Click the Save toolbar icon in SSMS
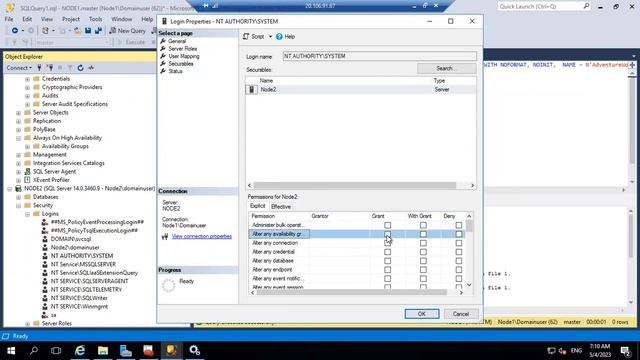Image resolution: width=640 pixels, height=360 pixels. 88,31
